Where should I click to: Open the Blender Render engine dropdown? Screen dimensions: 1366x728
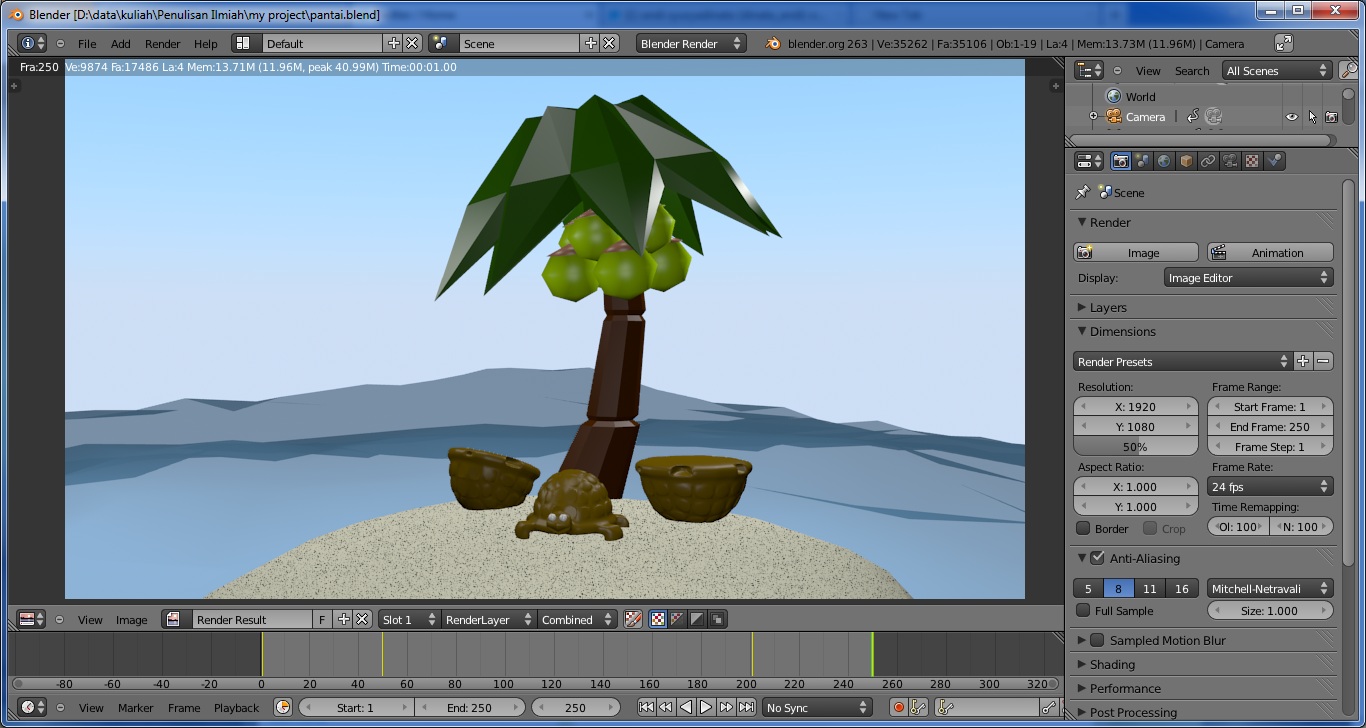691,43
